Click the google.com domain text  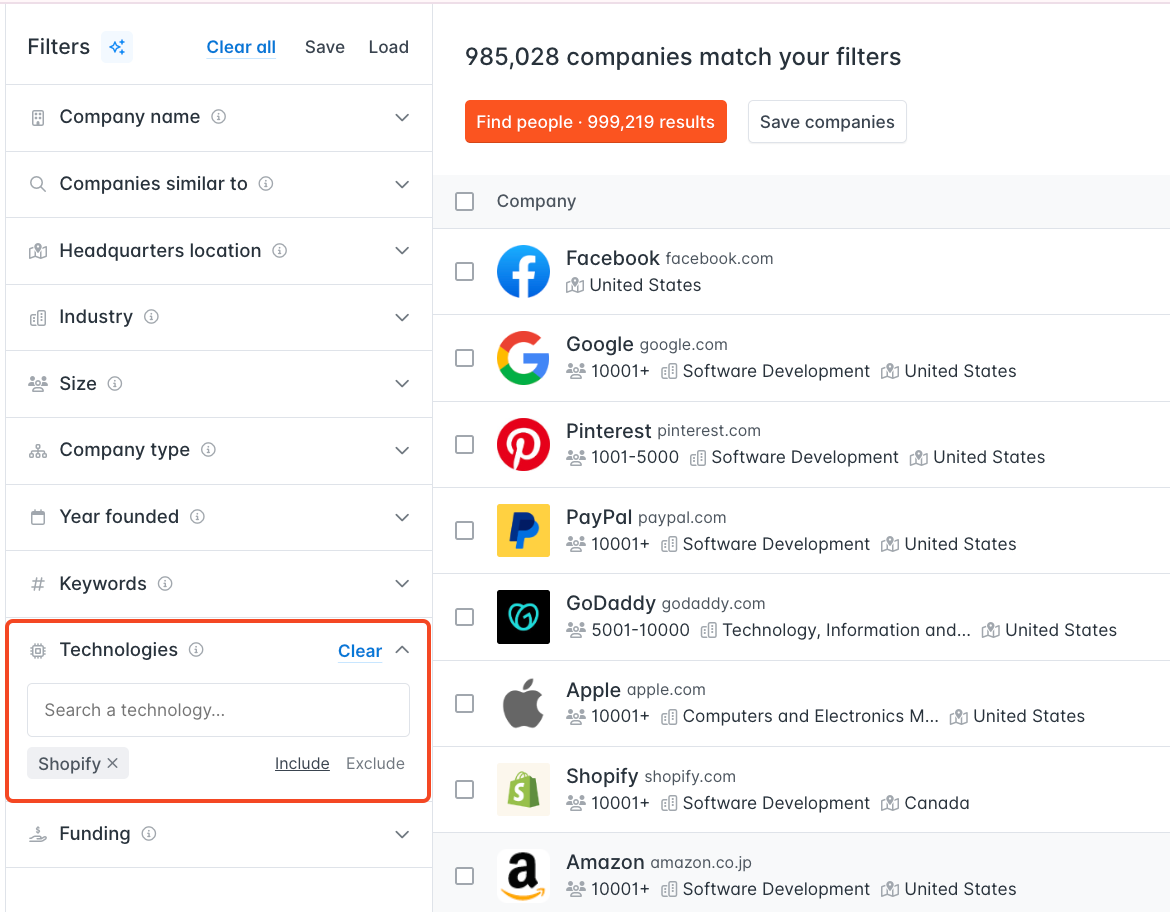click(x=683, y=345)
